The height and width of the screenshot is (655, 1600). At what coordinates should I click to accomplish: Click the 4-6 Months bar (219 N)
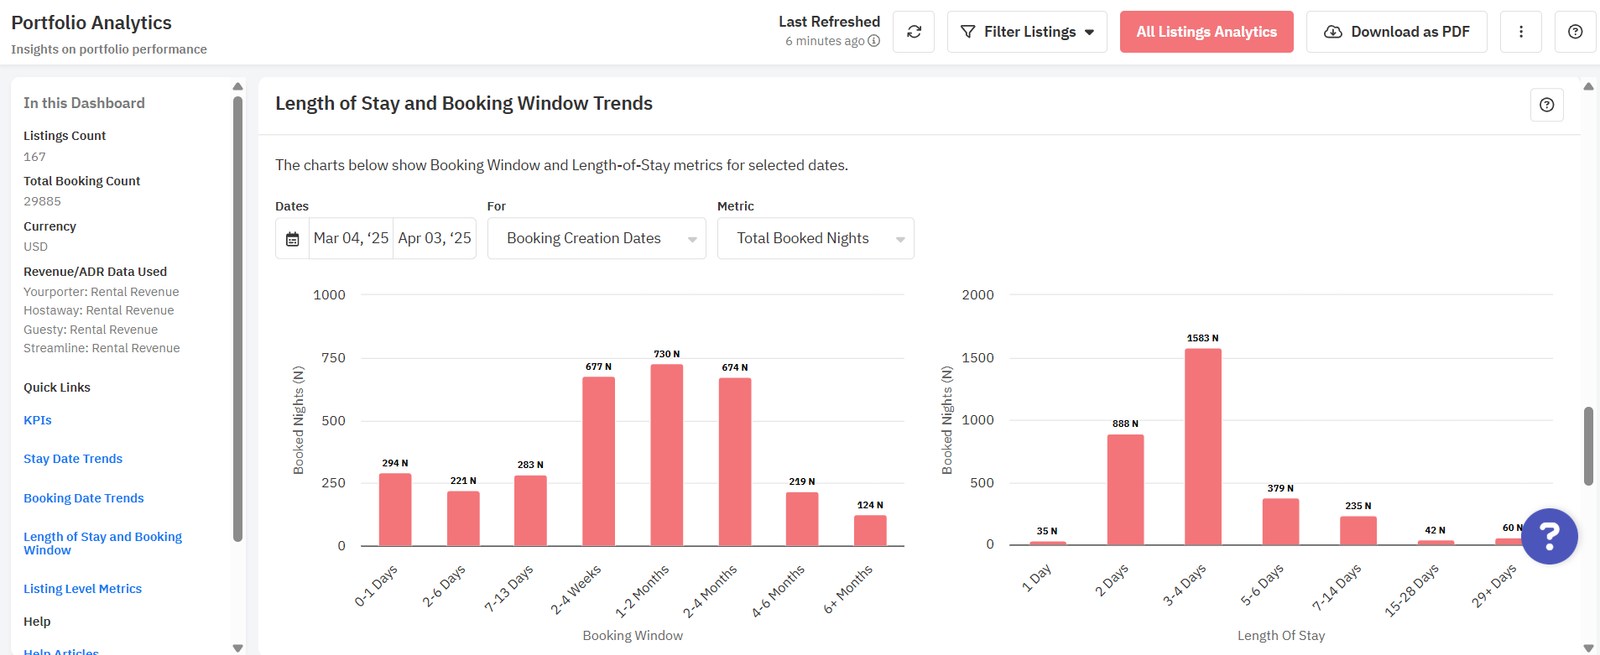(802, 519)
